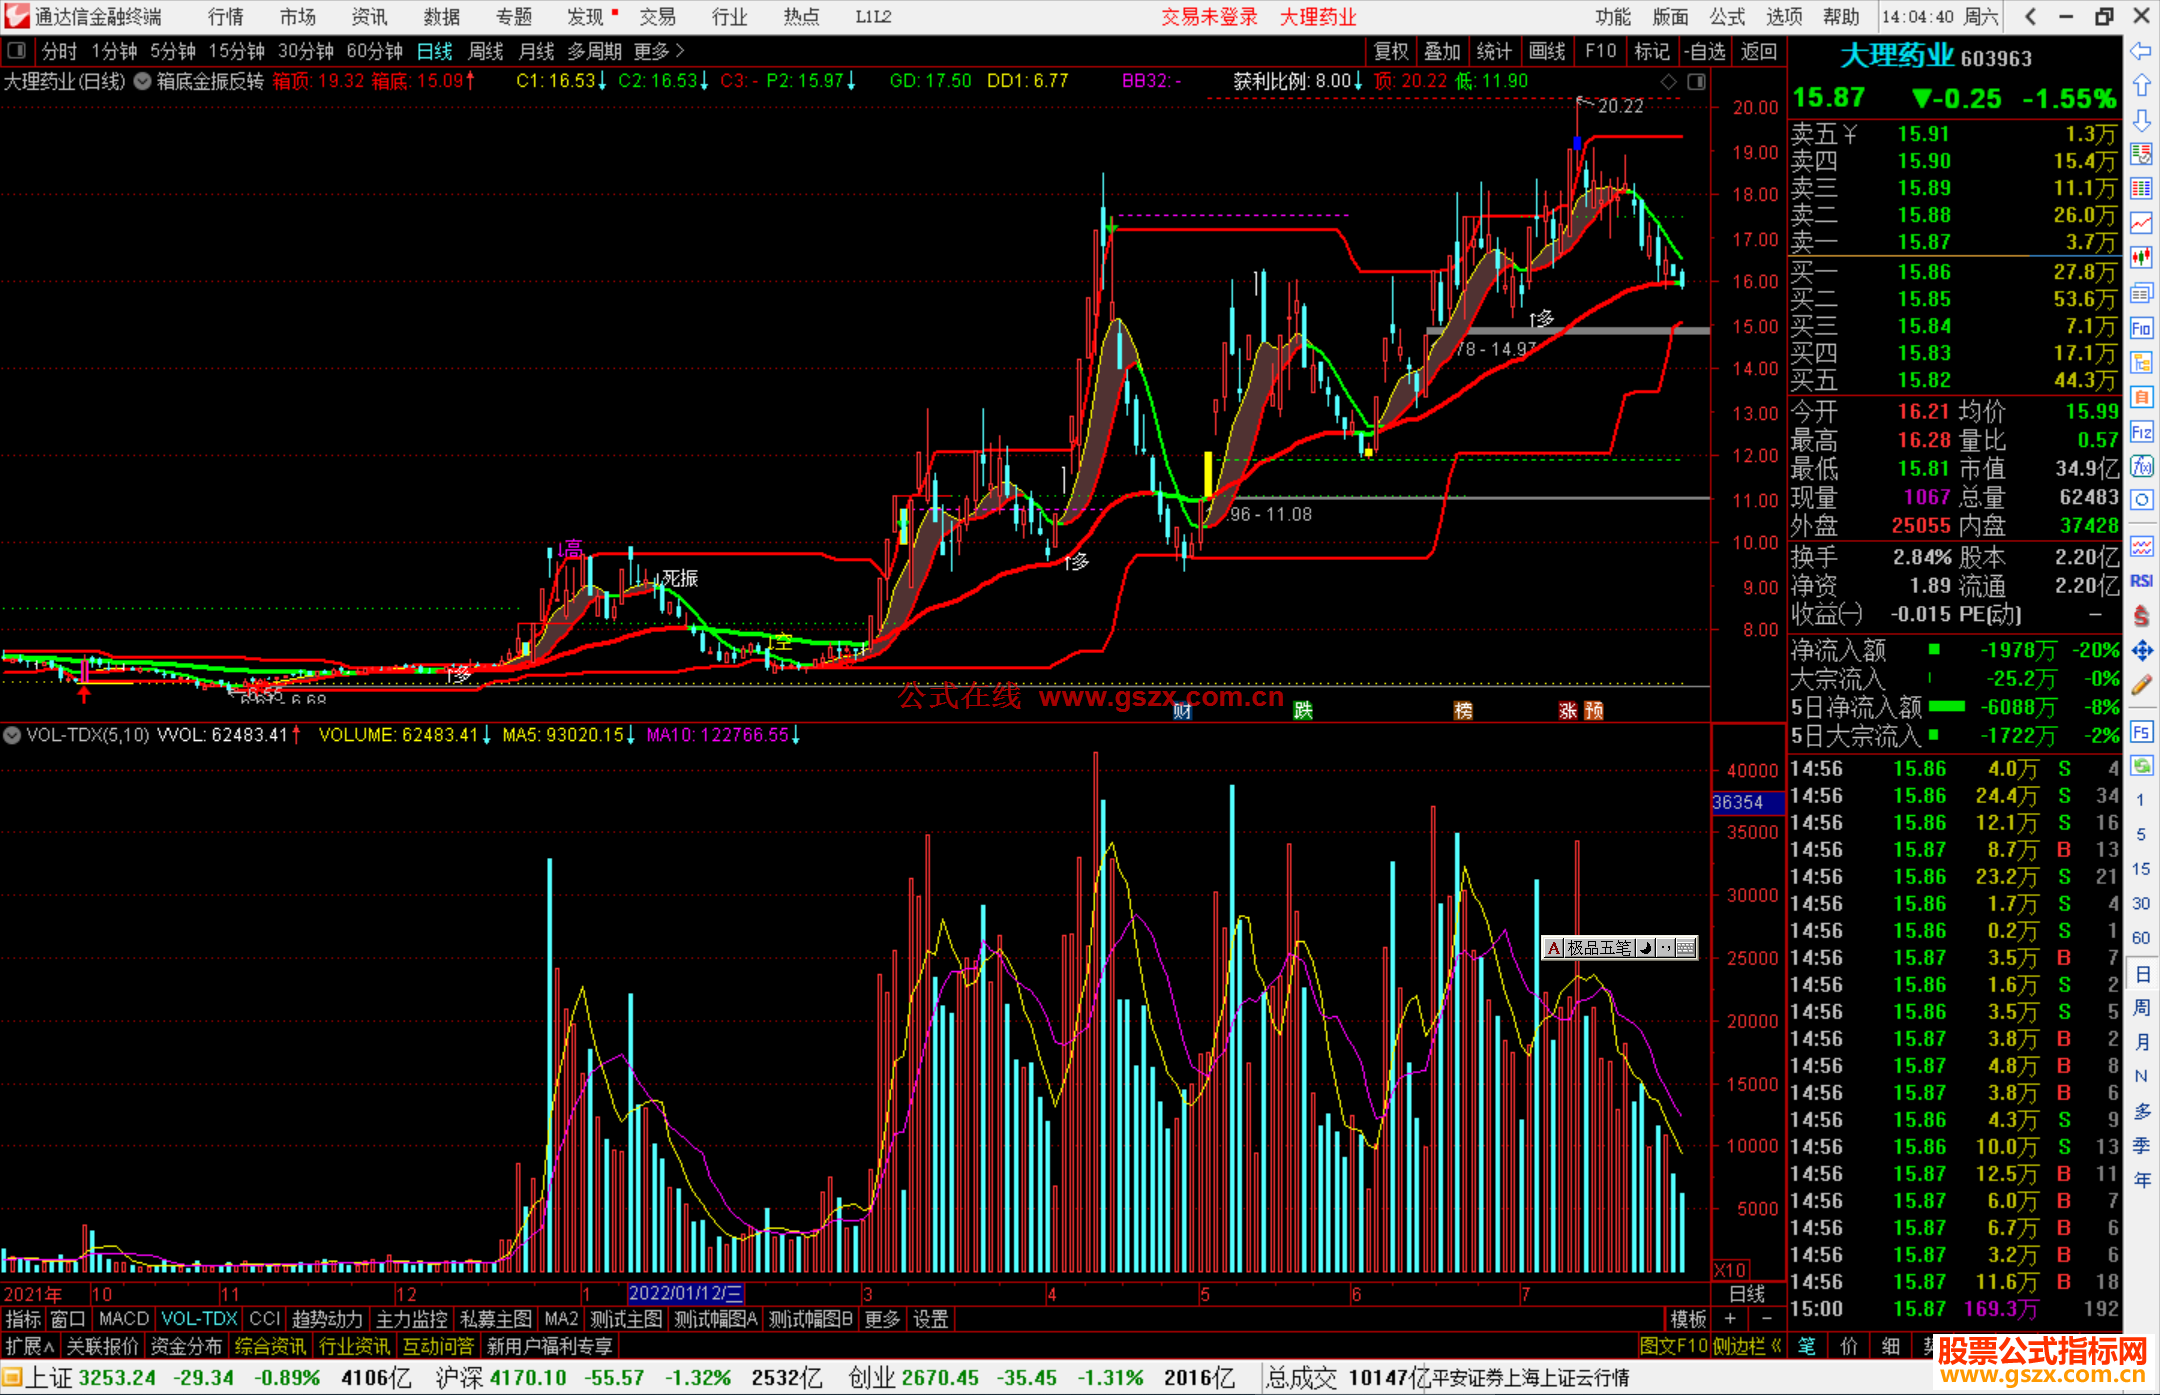Click the 极品五笔 input method bar
2160x1395 pixels.
click(1620, 947)
